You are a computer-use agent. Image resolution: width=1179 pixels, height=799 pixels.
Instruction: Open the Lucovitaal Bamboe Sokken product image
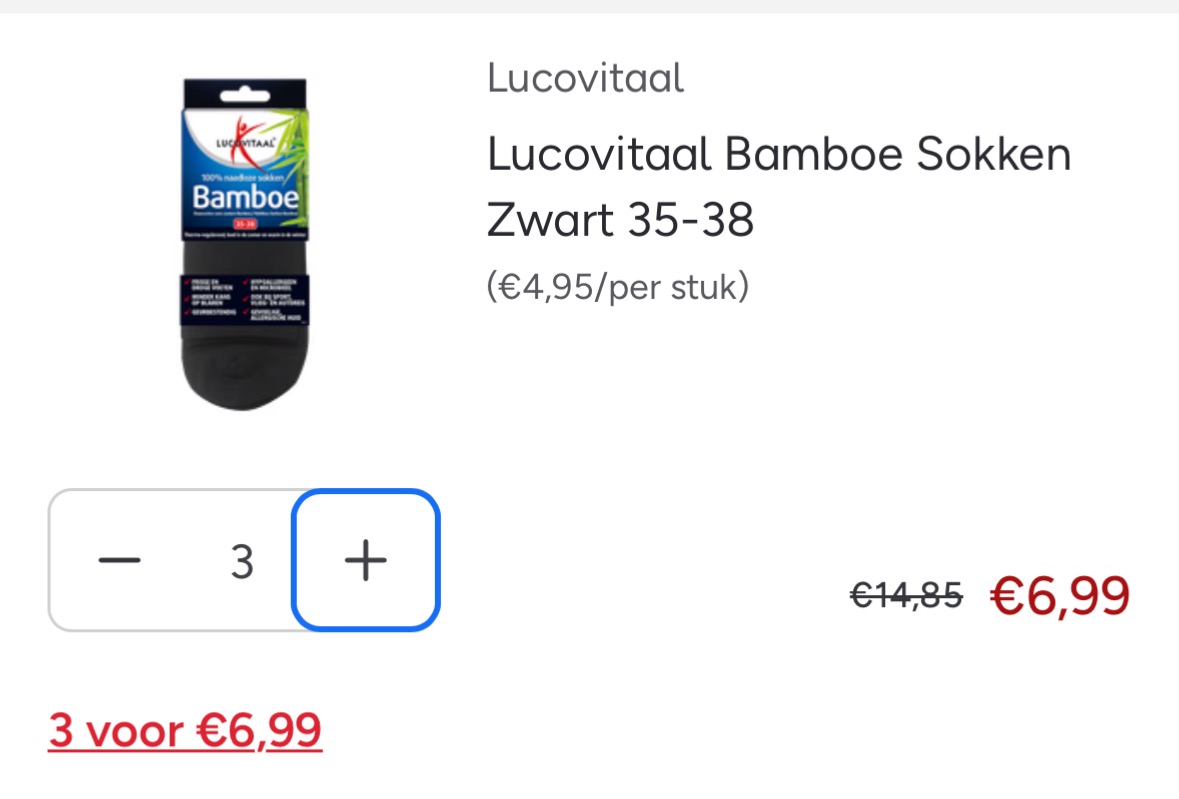click(x=243, y=240)
